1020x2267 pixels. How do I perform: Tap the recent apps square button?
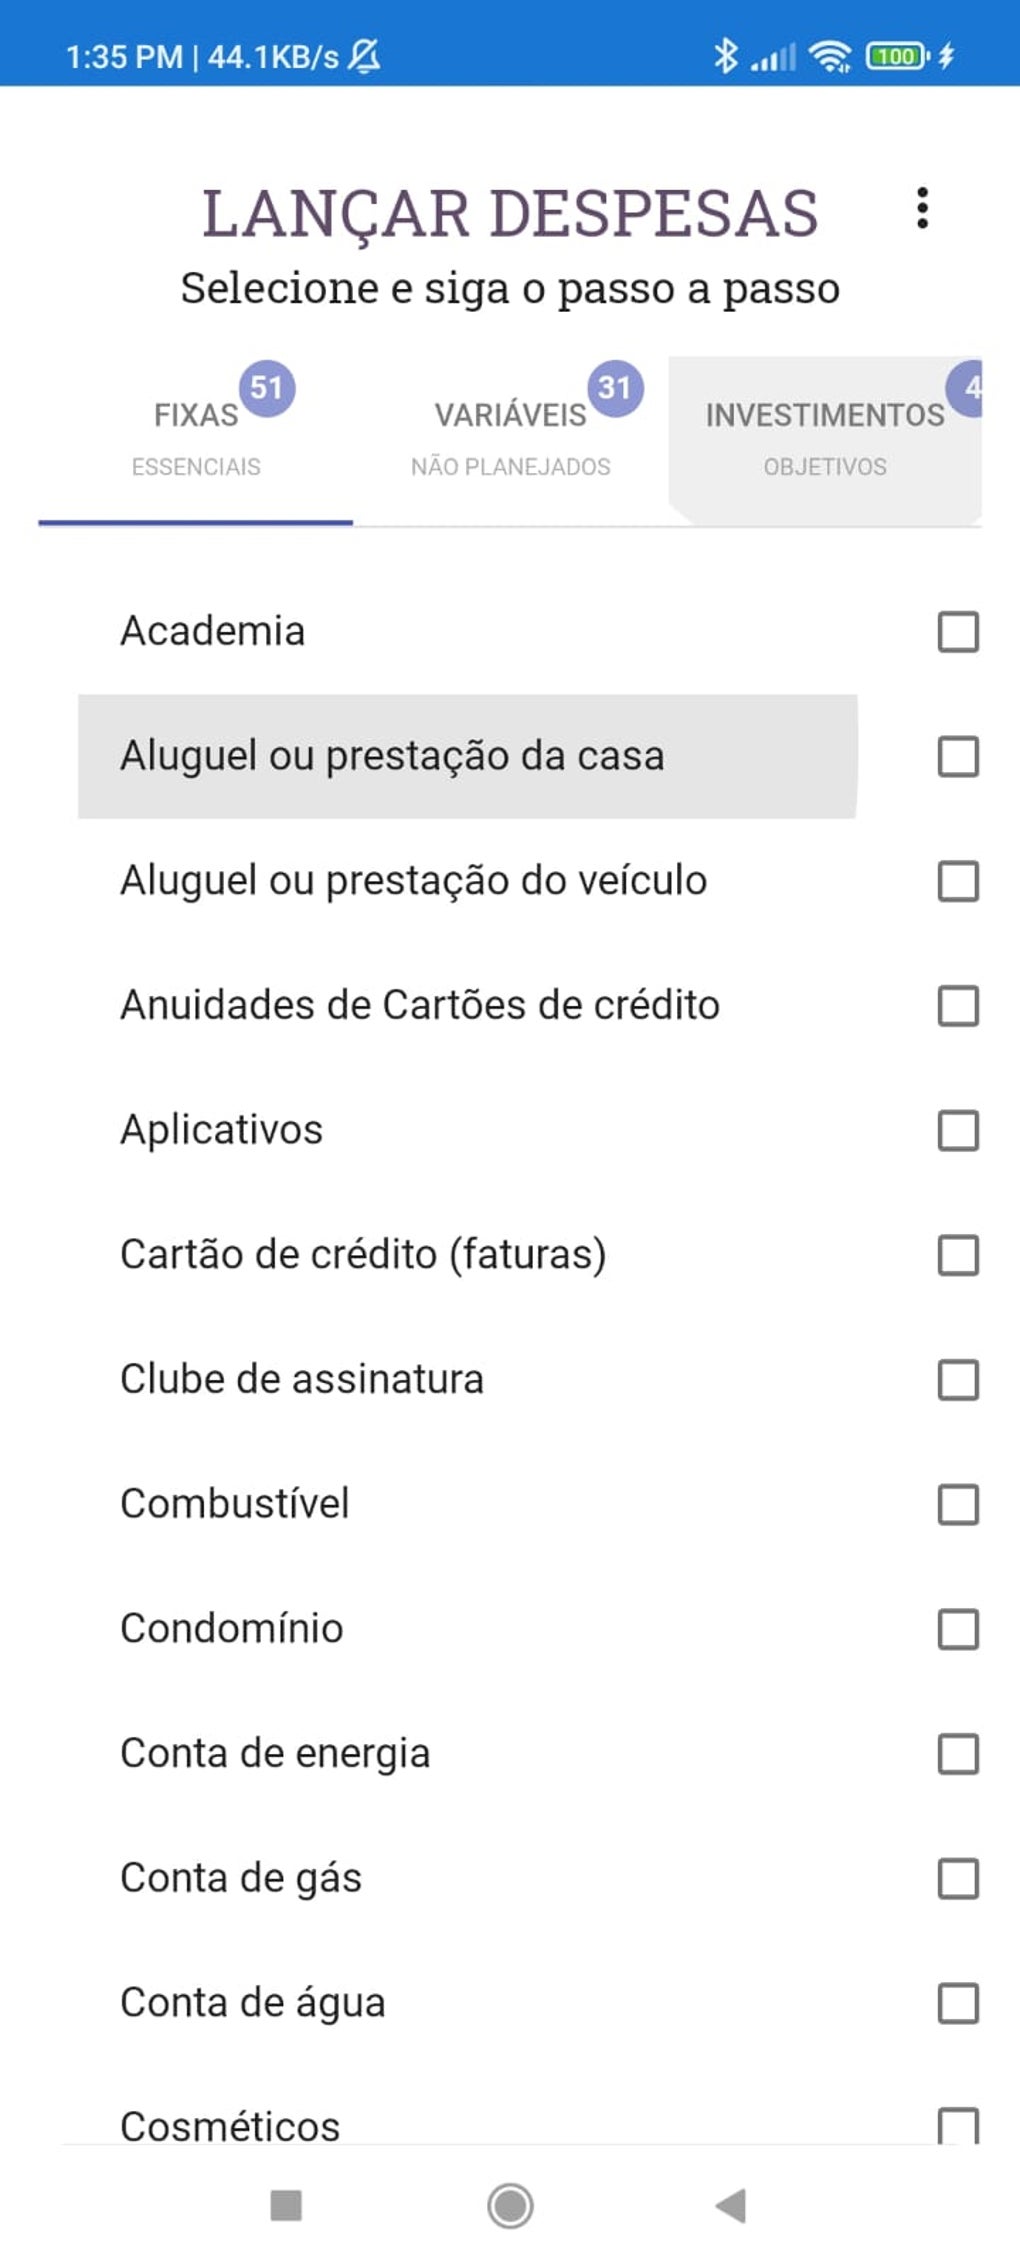(x=286, y=2205)
